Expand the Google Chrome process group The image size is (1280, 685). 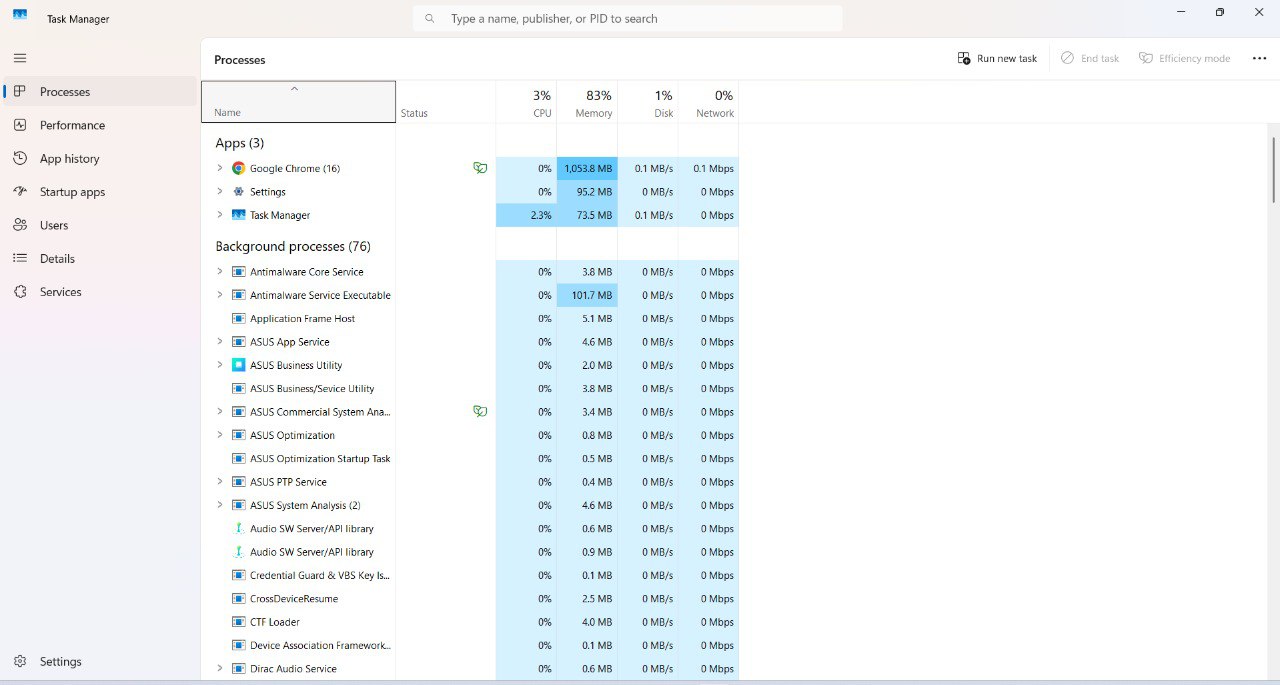[220, 168]
